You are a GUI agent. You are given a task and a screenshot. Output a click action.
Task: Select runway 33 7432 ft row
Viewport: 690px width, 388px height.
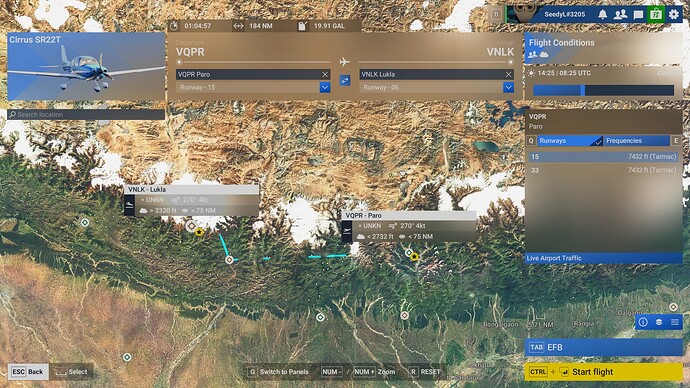[x=603, y=170]
